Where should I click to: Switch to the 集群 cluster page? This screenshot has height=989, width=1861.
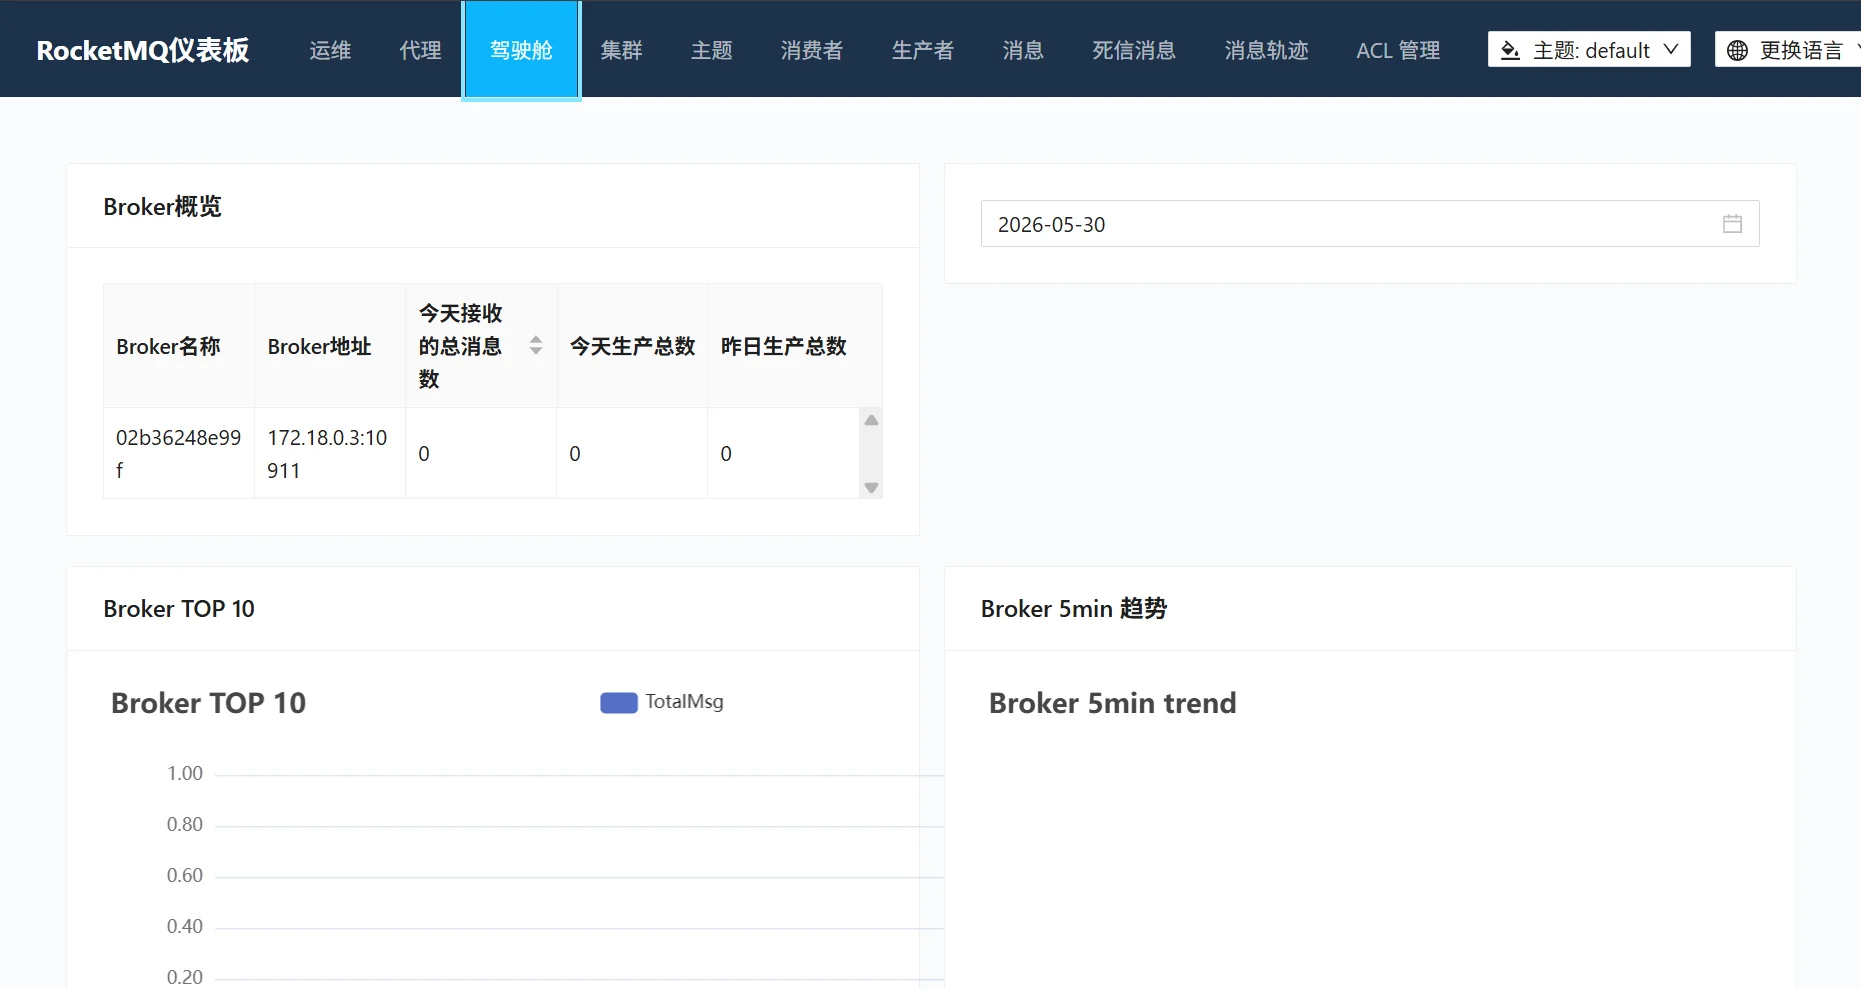coord(621,50)
